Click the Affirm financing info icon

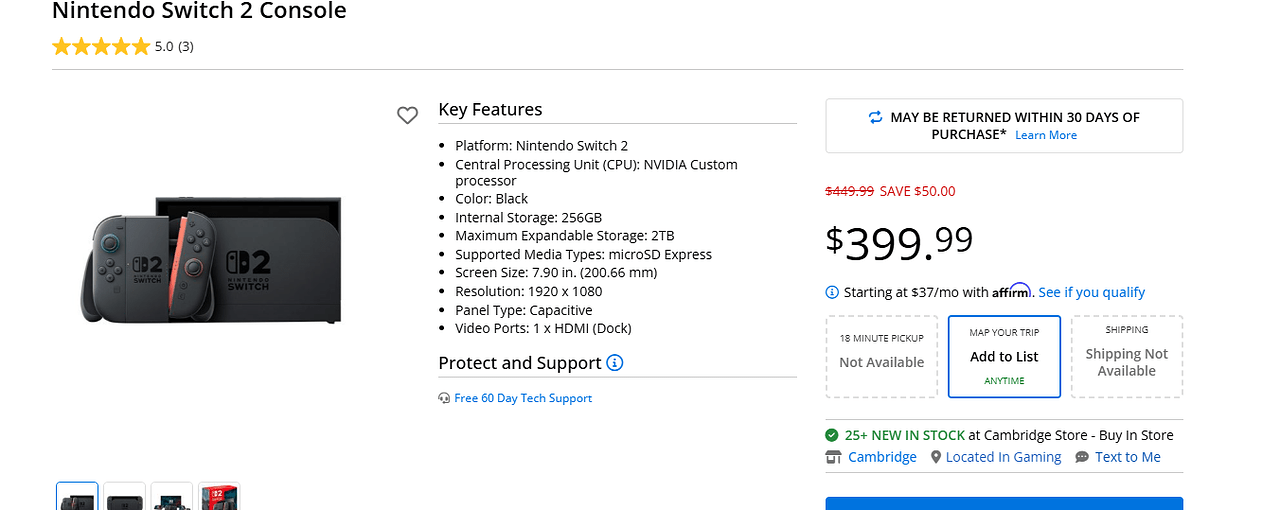click(x=832, y=292)
